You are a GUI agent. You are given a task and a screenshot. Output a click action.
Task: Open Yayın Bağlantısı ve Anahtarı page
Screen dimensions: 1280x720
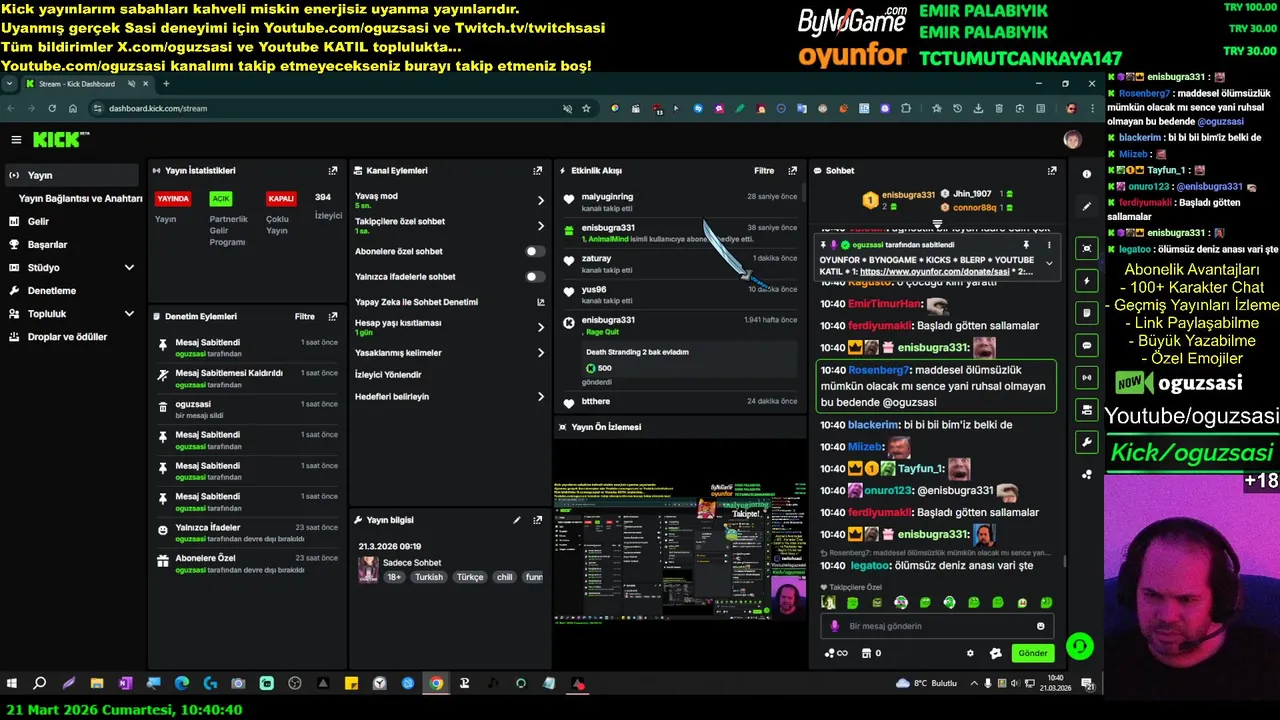click(x=80, y=198)
